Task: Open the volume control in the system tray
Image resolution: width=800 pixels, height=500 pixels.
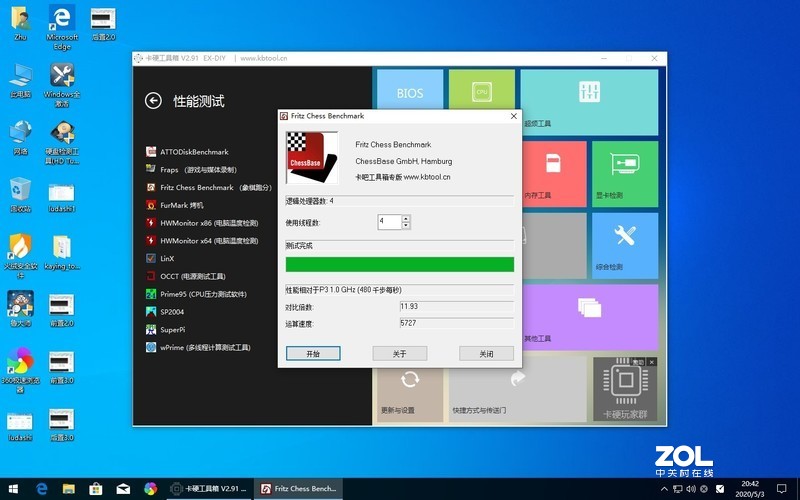Action: point(692,489)
